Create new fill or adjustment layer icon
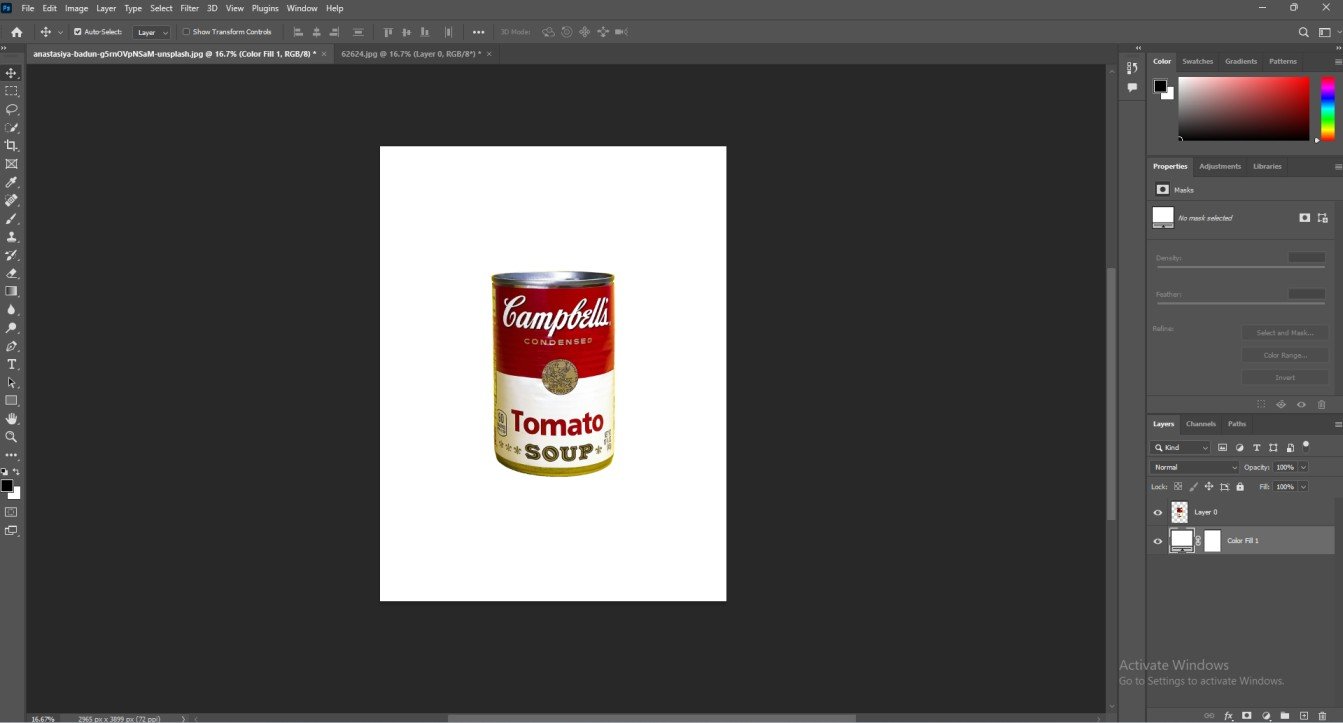The width and height of the screenshot is (1343, 723). 1266,716
